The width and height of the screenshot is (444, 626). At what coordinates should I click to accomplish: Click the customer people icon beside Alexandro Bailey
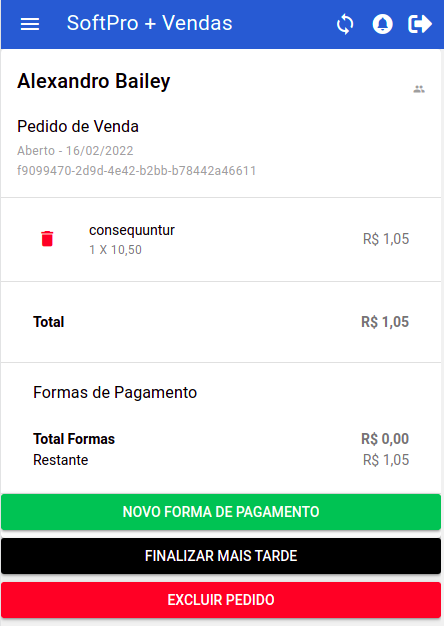[x=419, y=89]
